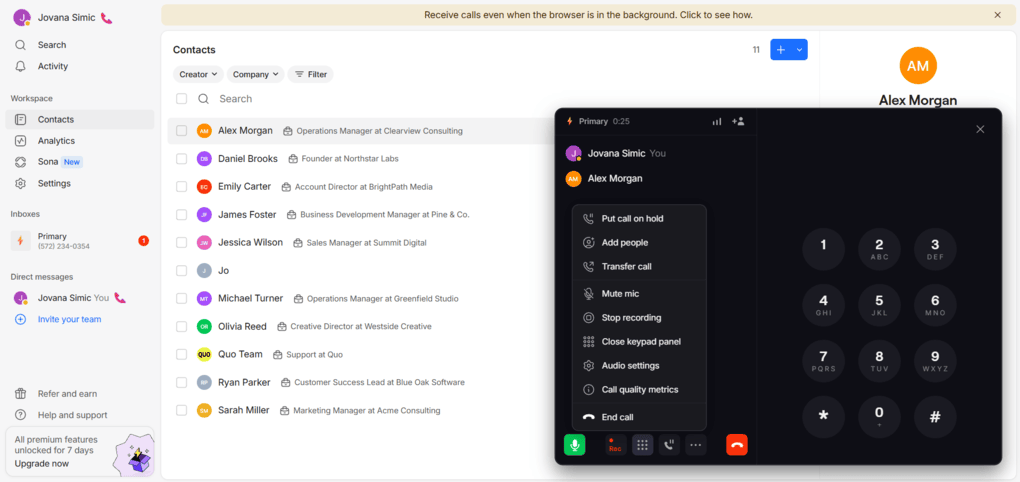Click the red unread badge on Primary
This screenshot has height=482, width=1020.
144,241
